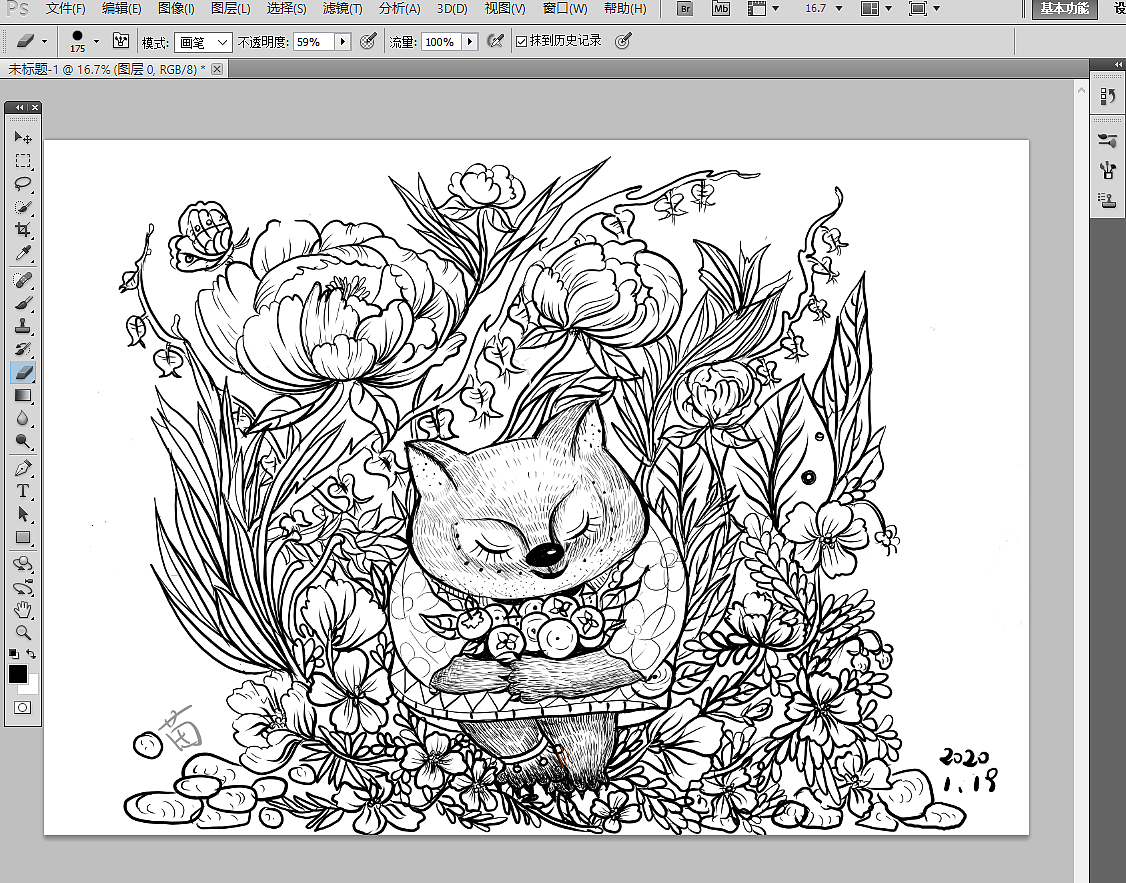Open the 图层(L) menu
Screen dimensions: 1126x883
231,9
